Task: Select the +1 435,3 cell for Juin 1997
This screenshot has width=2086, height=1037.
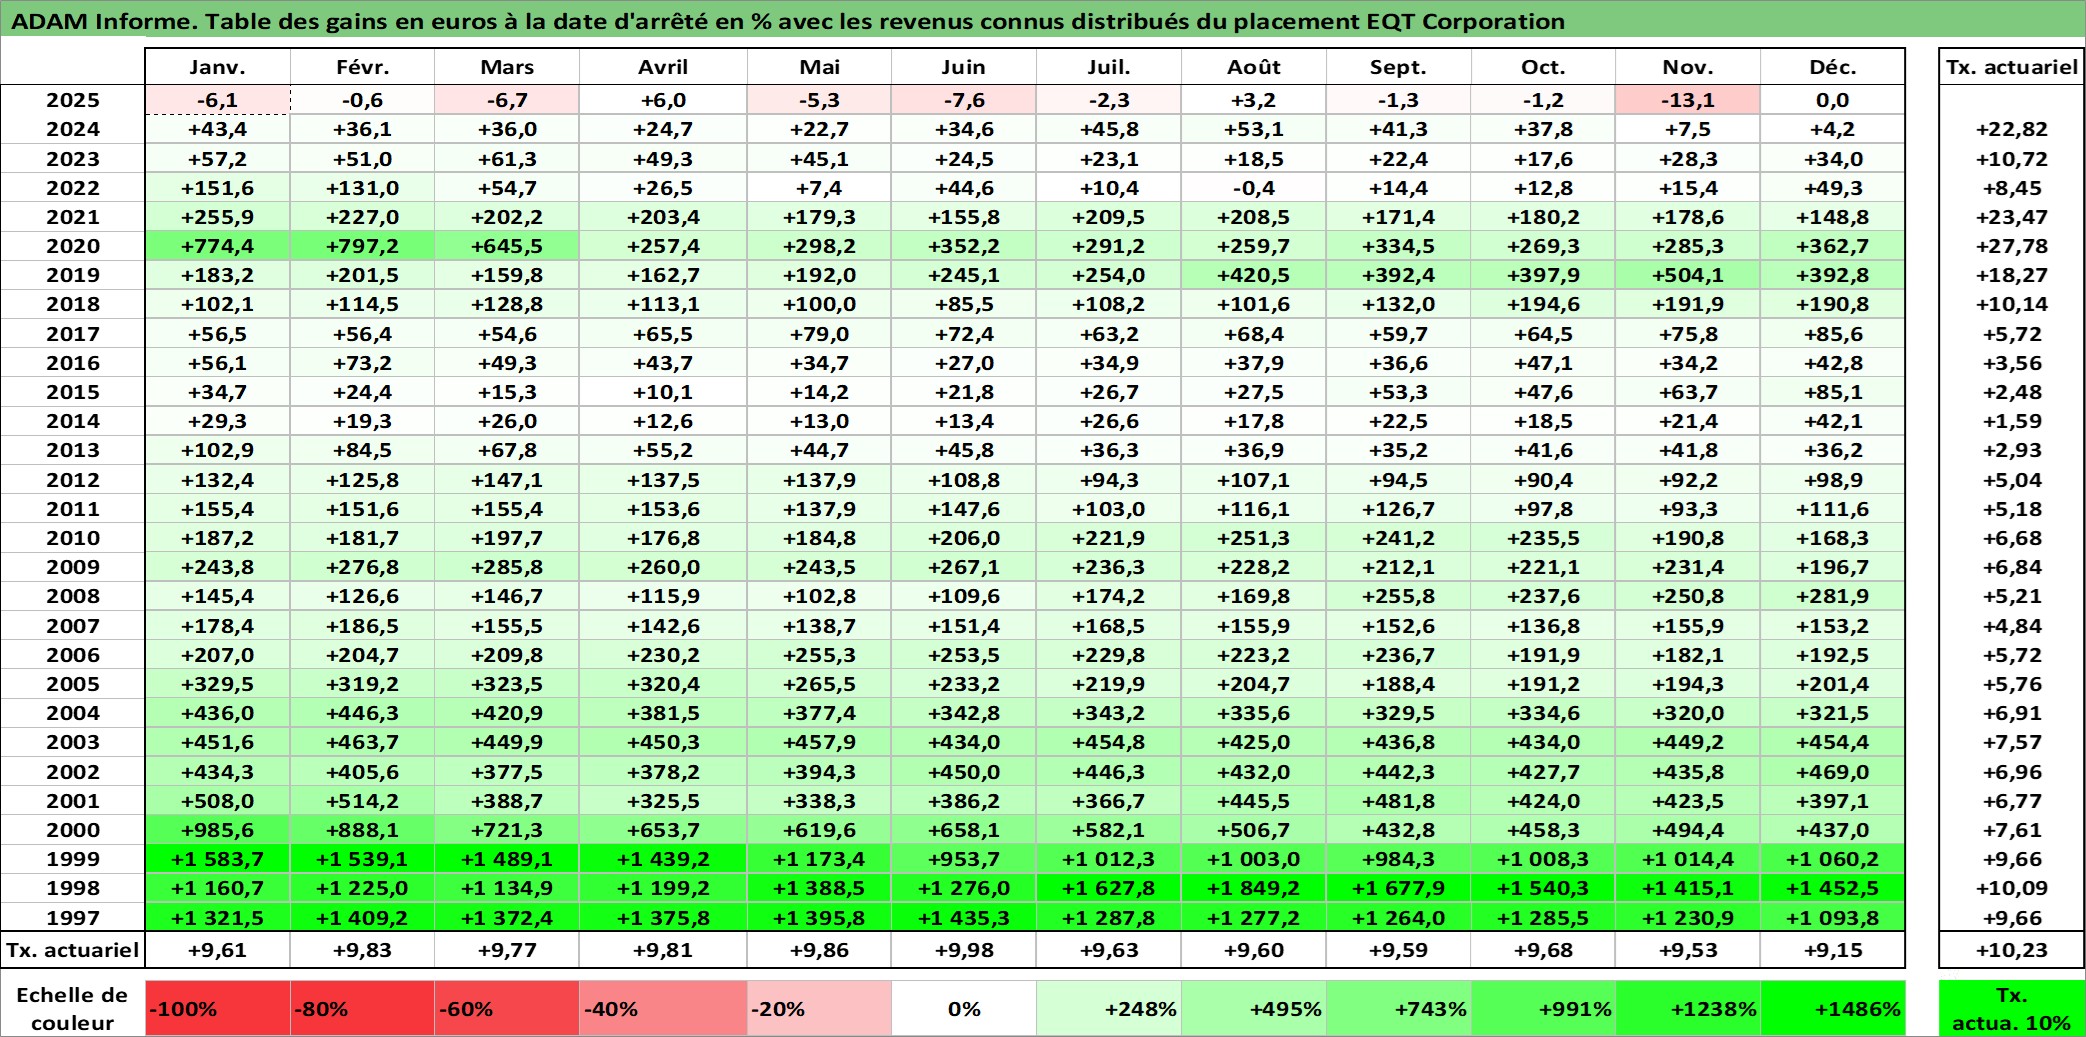Action: 964,918
